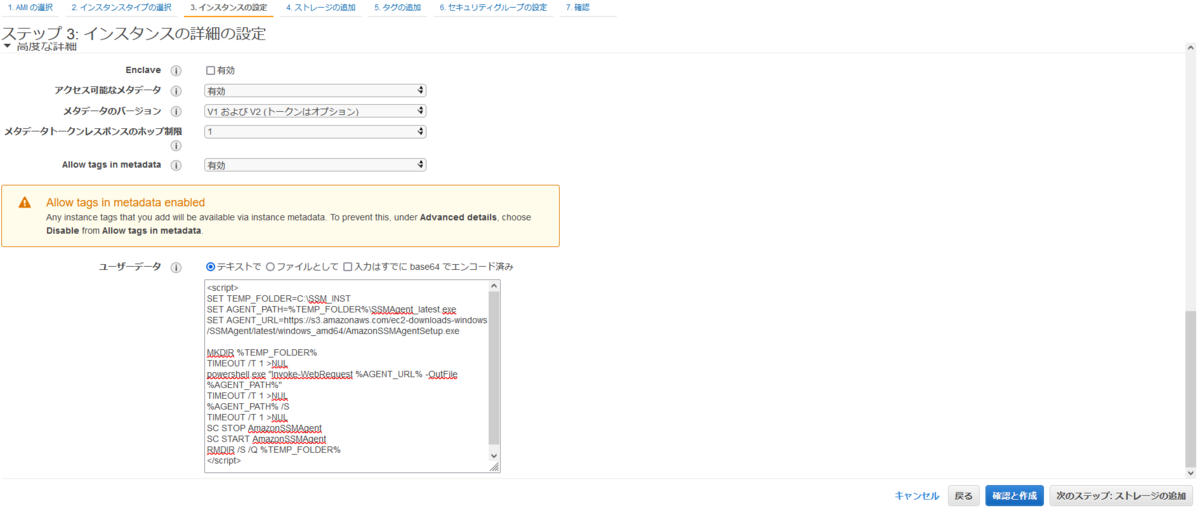Click the ステップ 3 page heading
1200x515 pixels.
click(x=134, y=33)
